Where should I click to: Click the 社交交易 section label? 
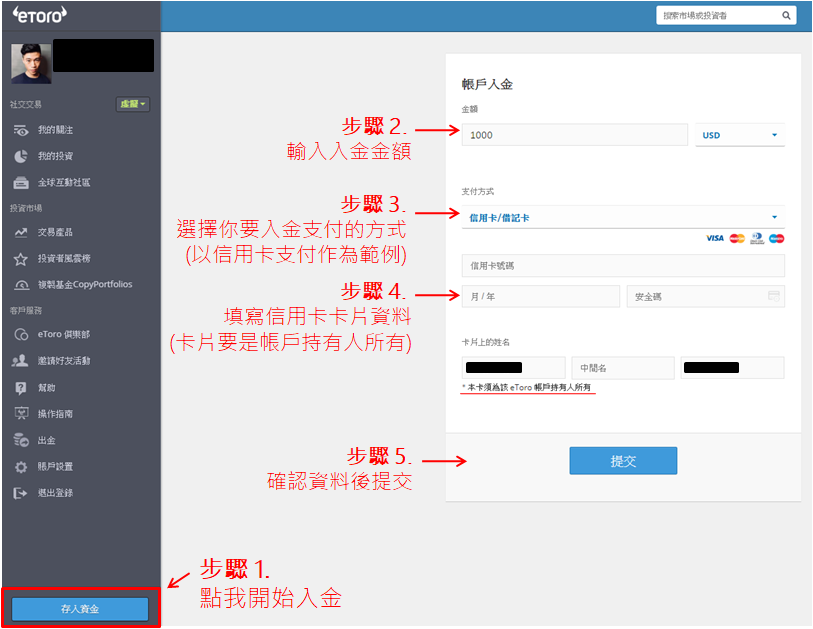tap(25, 104)
